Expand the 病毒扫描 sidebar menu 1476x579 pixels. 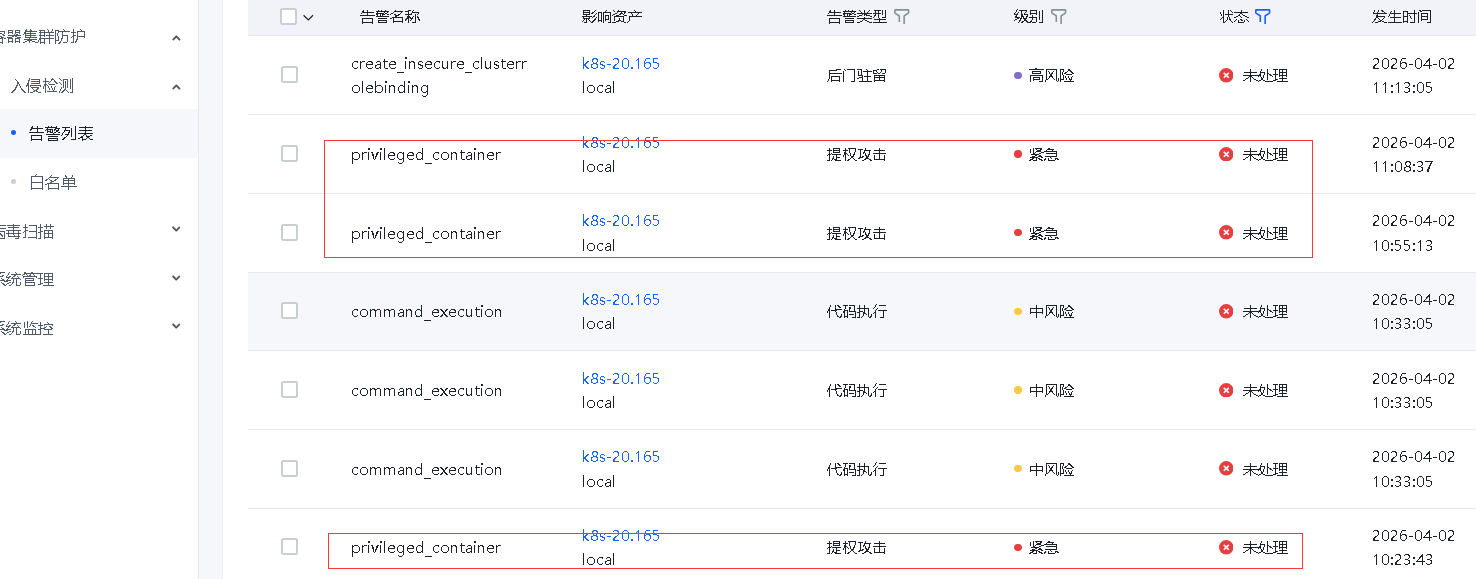176,230
